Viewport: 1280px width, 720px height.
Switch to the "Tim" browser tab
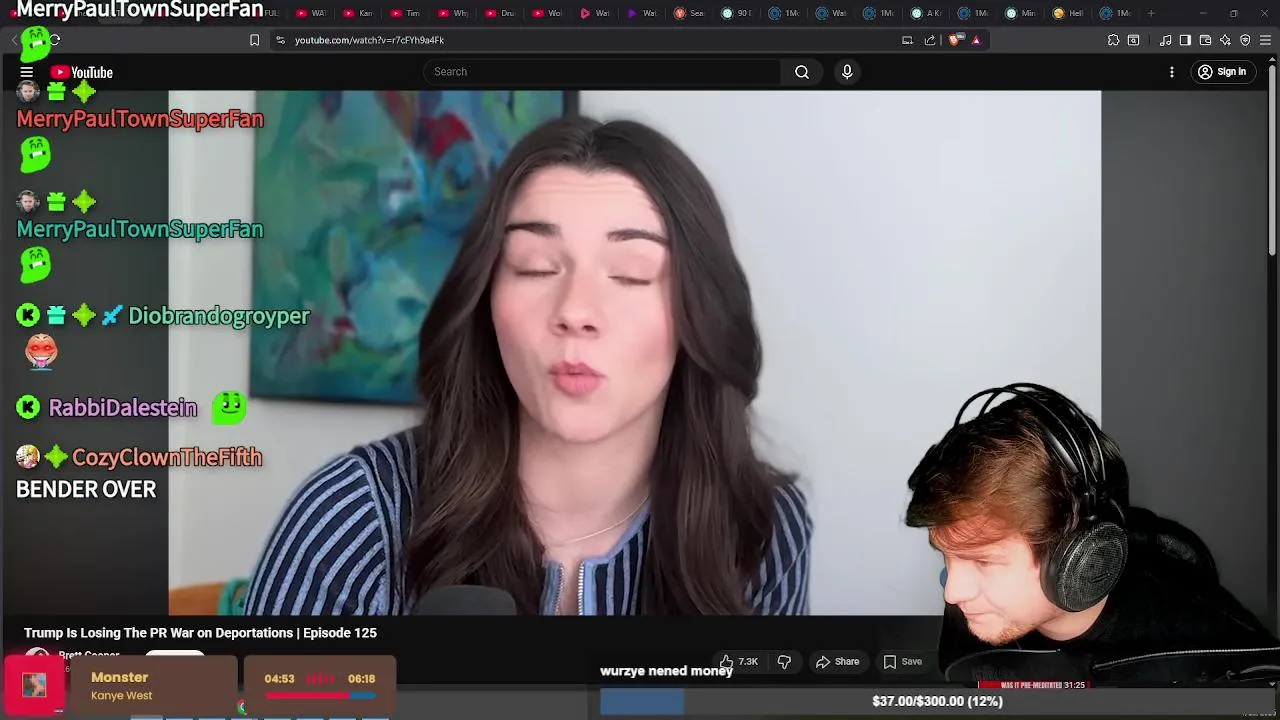pyautogui.click(x=404, y=13)
